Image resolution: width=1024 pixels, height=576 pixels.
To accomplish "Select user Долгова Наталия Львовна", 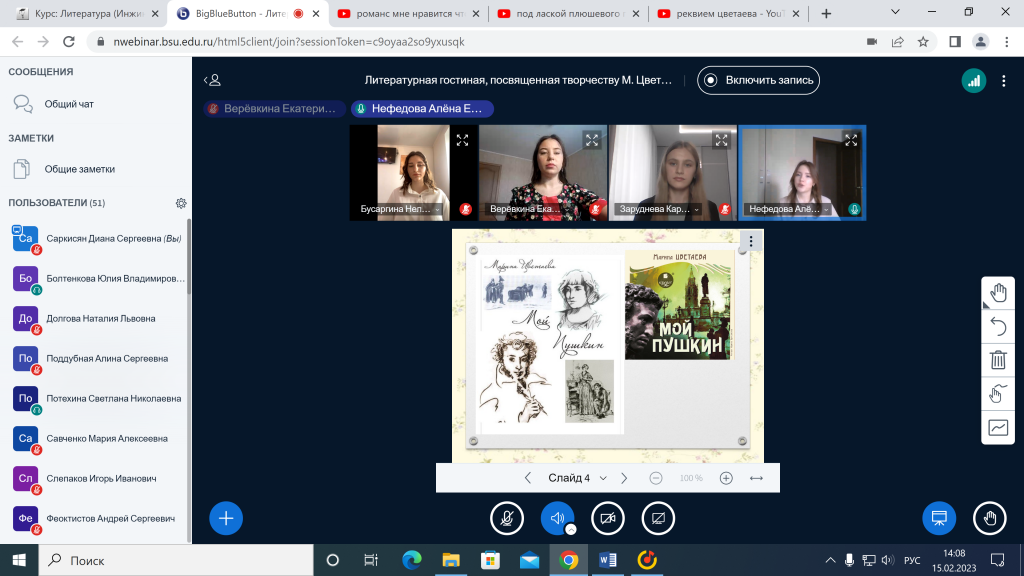I will [98, 319].
